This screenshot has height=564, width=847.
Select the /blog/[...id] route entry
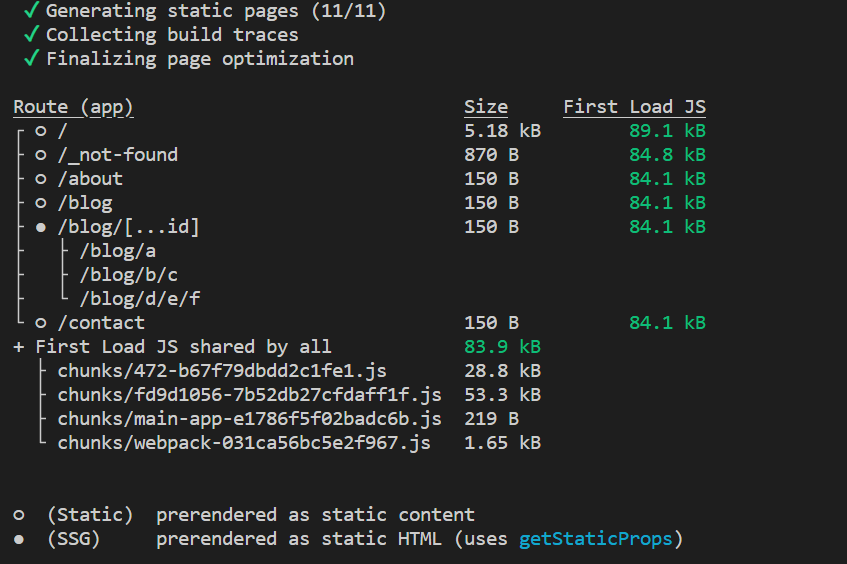click(x=129, y=227)
